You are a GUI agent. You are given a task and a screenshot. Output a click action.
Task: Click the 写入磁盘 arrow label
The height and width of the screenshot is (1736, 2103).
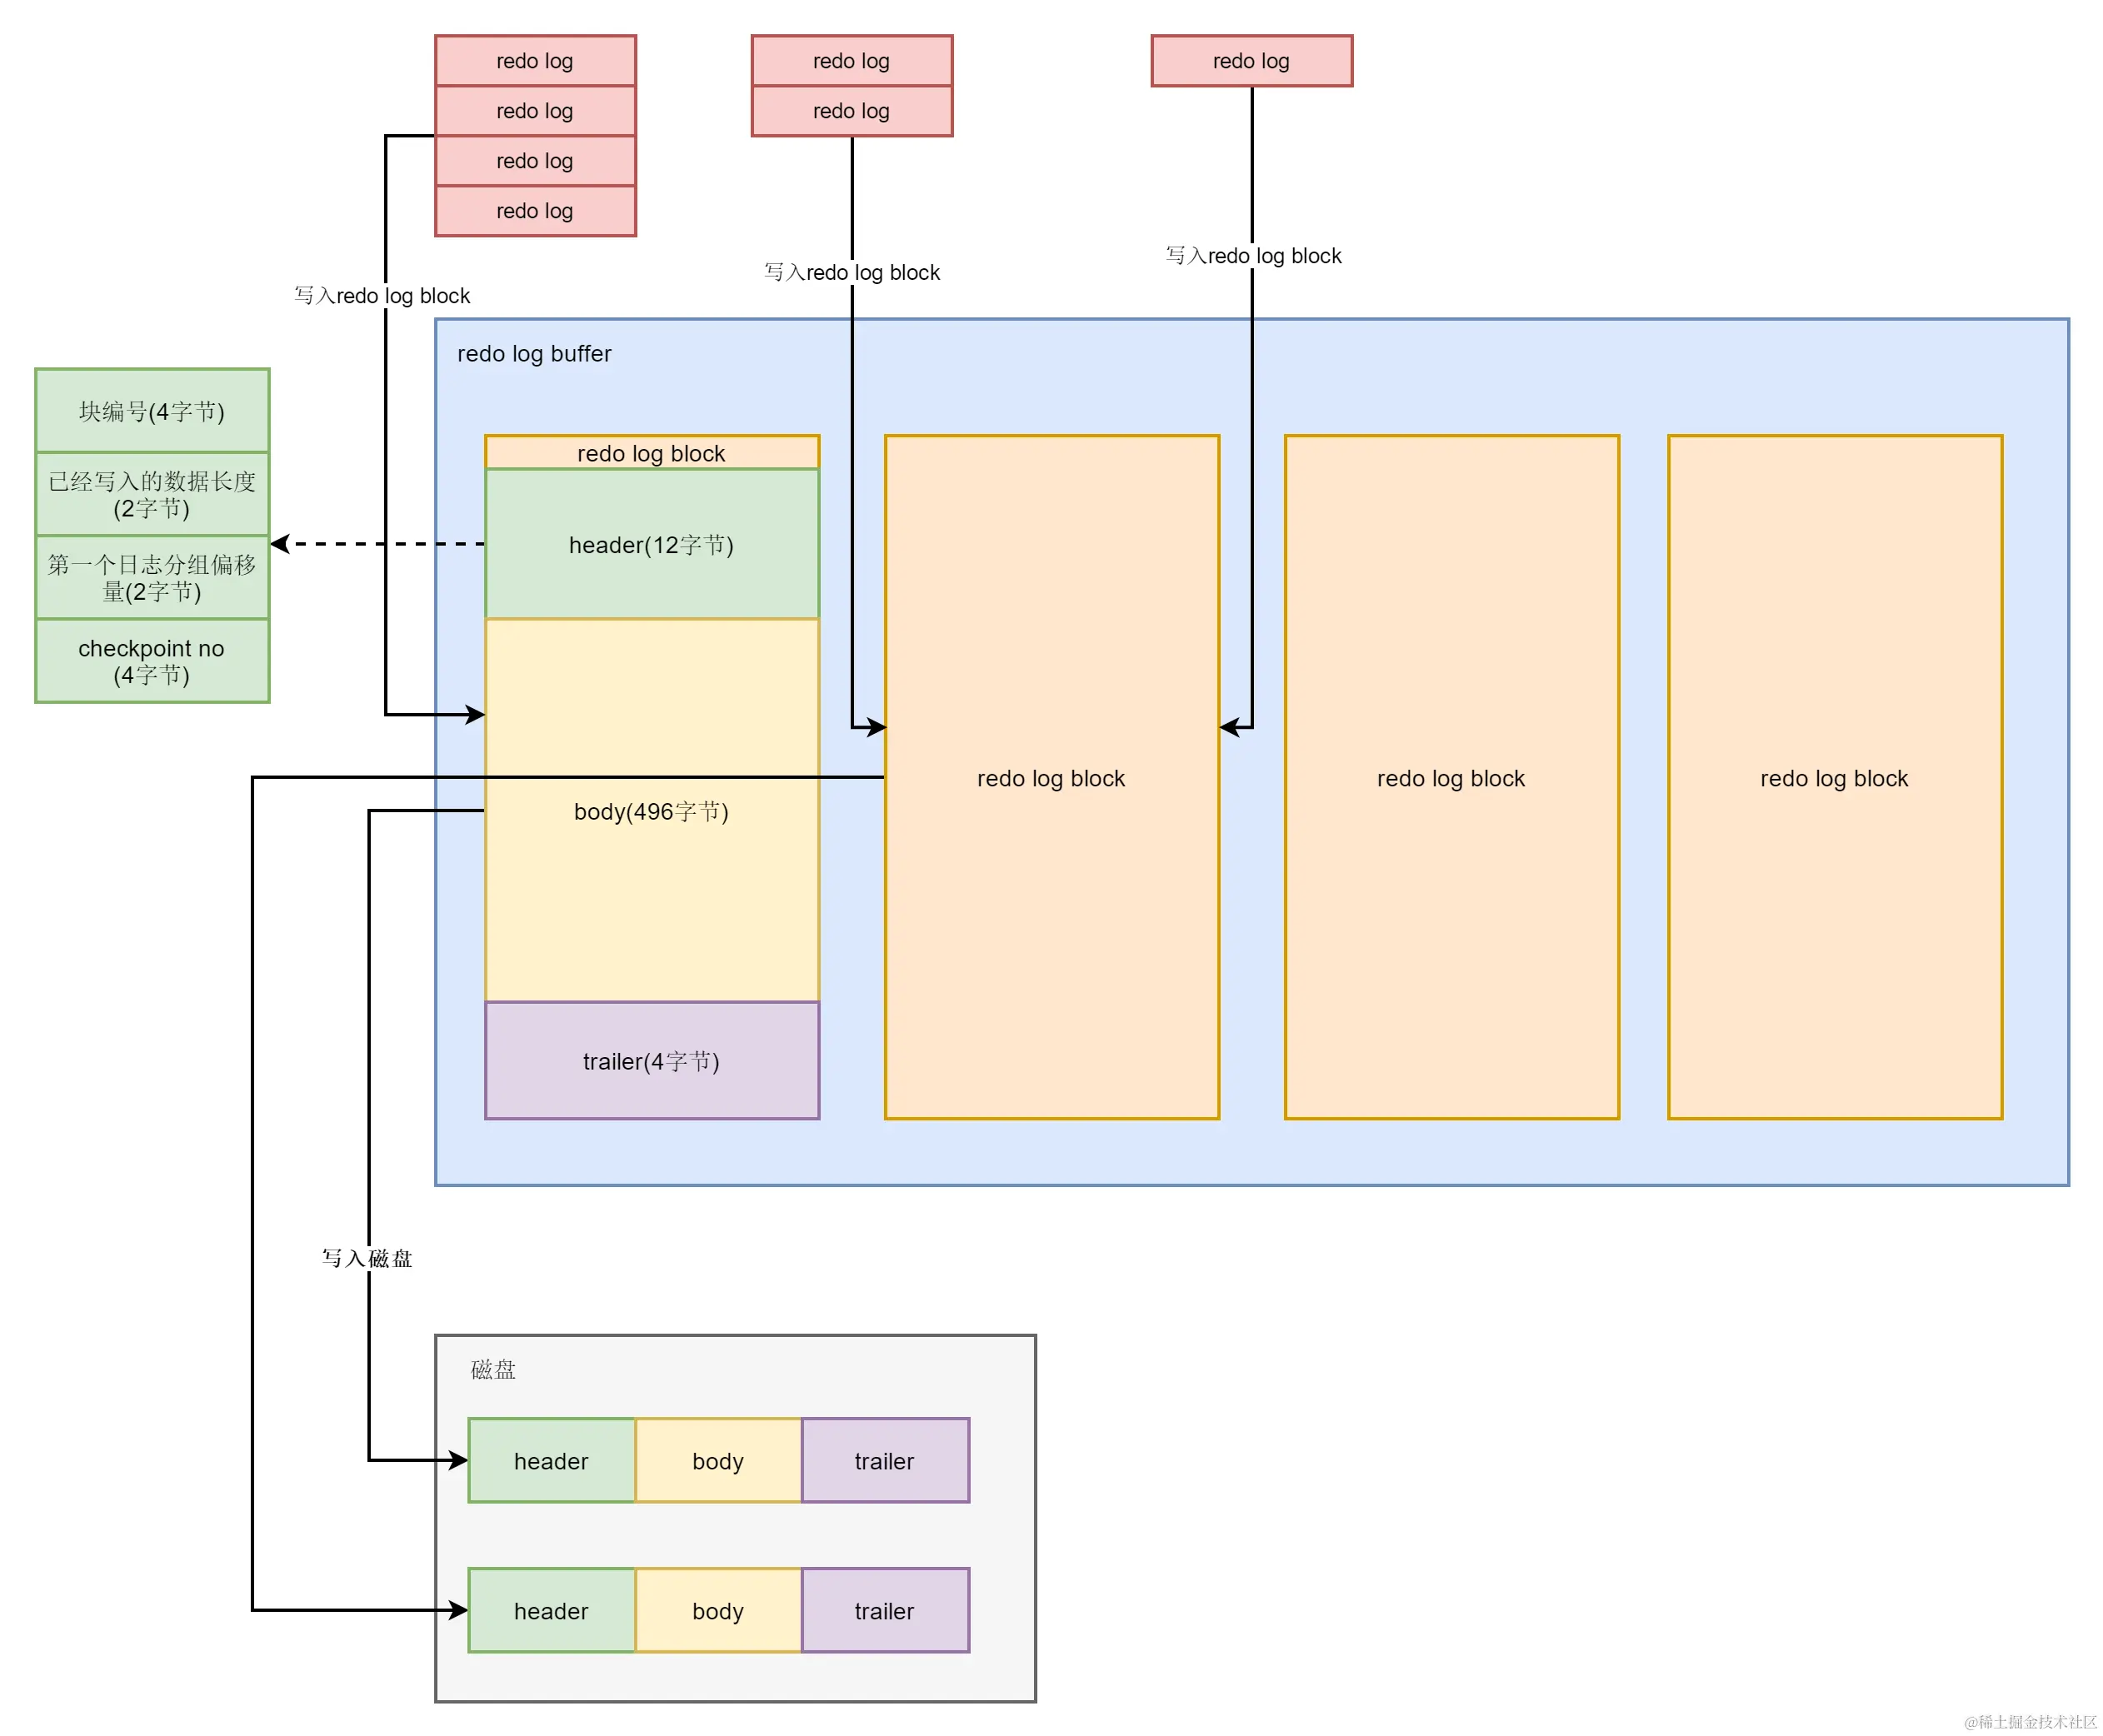[x=366, y=1257]
